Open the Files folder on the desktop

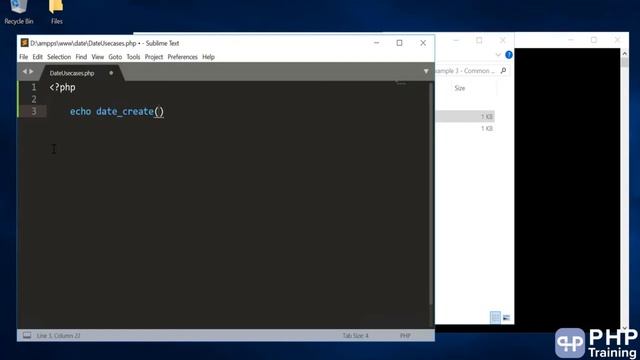(56, 12)
